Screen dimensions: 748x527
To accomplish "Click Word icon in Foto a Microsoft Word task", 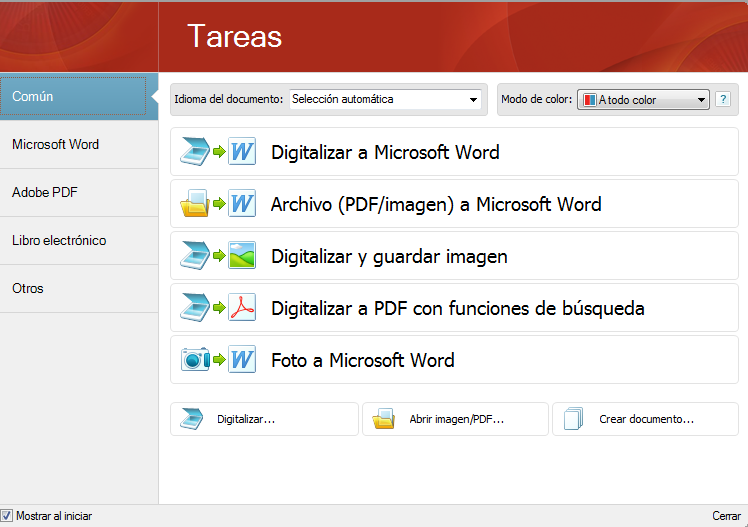I will pos(242,360).
